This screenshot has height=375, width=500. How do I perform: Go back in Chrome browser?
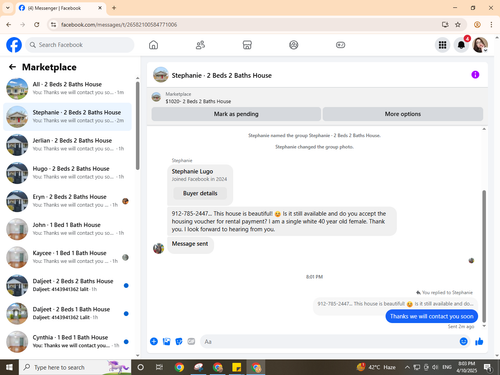[x=9, y=24]
